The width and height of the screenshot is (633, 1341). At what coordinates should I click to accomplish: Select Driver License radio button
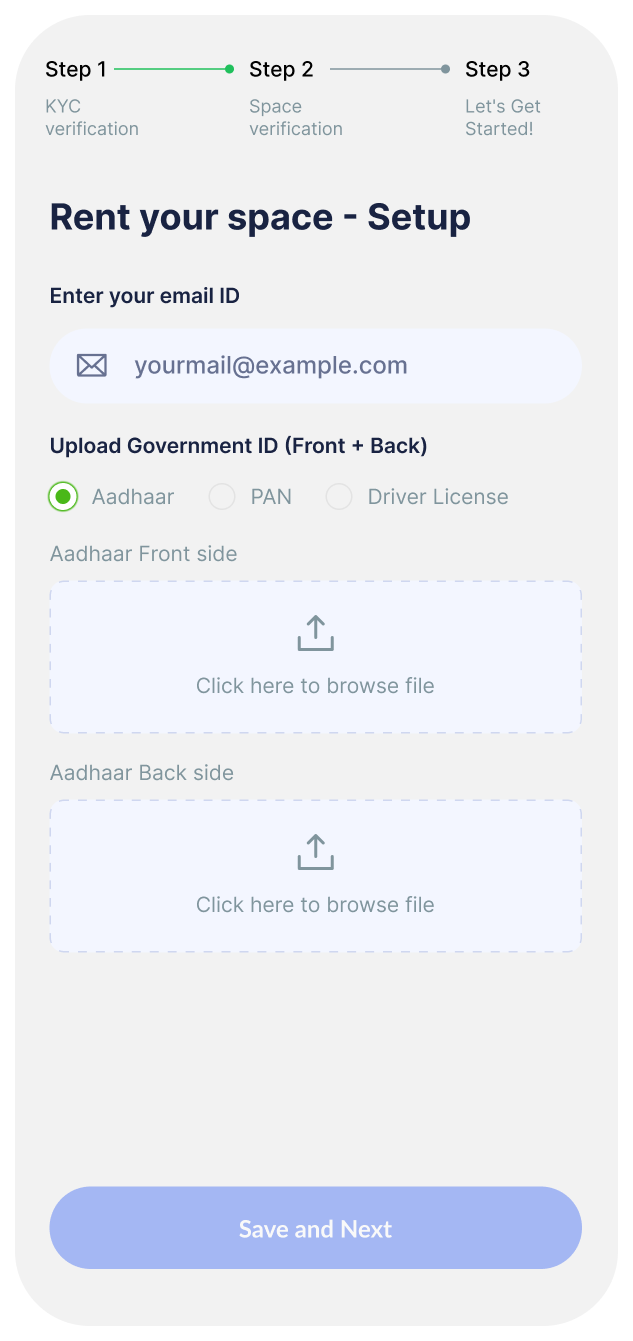(340, 497)
